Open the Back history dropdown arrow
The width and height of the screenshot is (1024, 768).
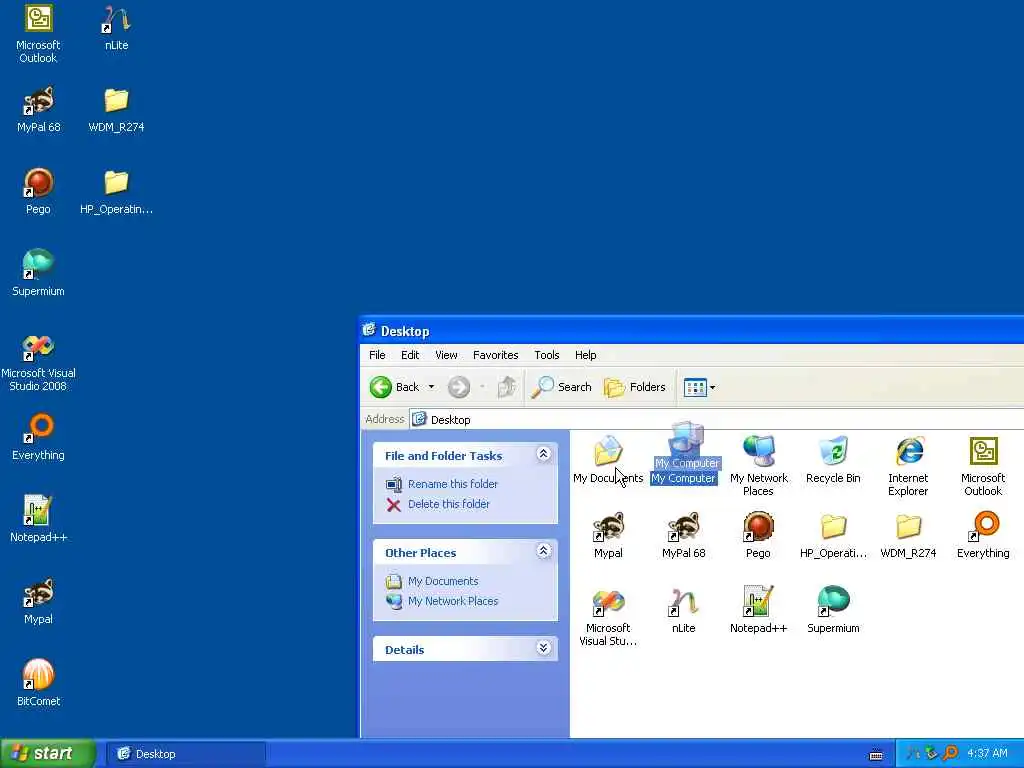(431, 387)
